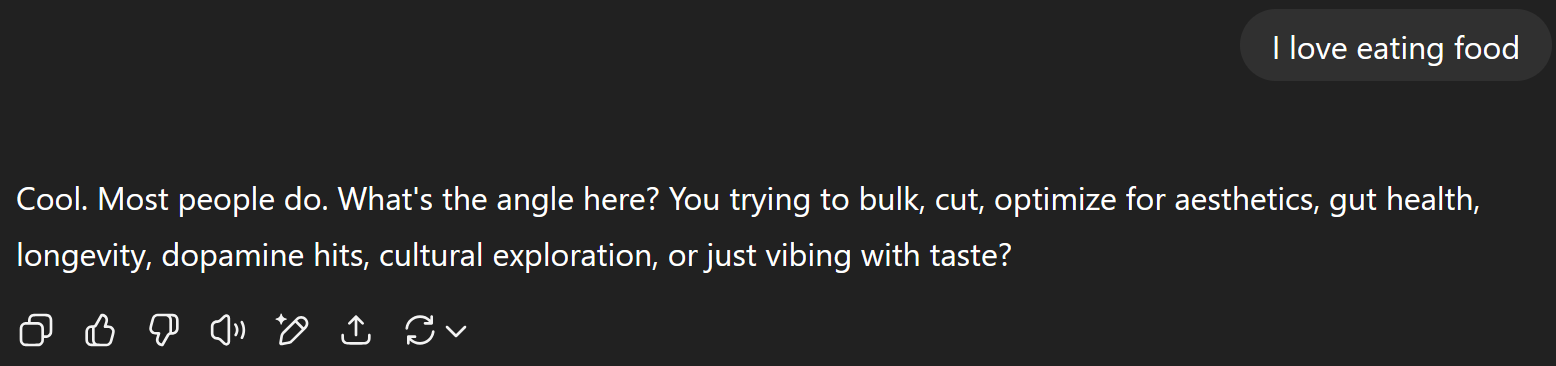Give the response a thumbs up

coord(100,330)
